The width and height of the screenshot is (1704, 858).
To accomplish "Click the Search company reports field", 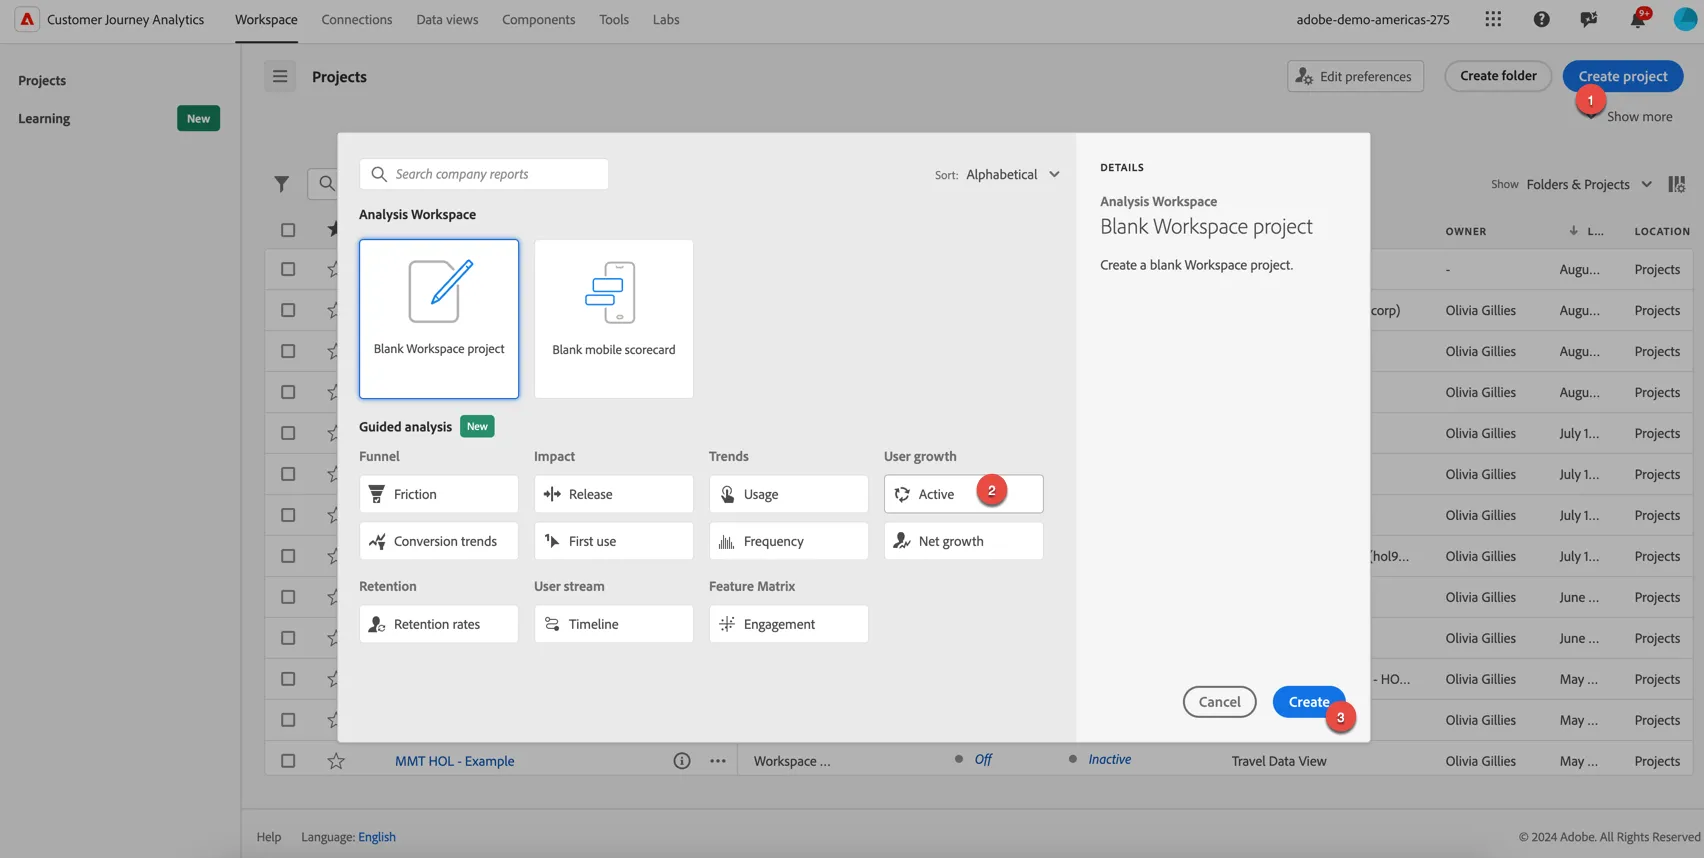I will pos(484,174).
